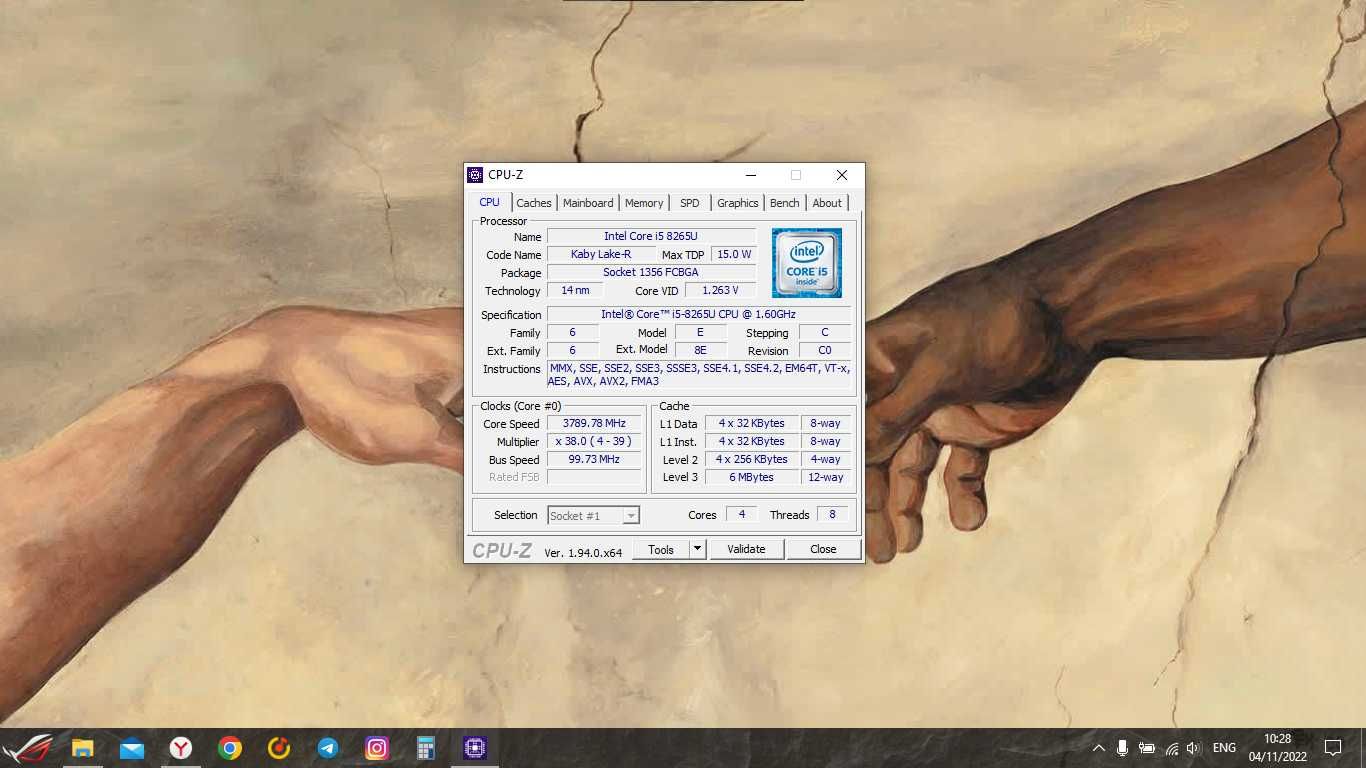
Task: Click the multiplier value 'x 38.0 ( 4 - 39 )'
Action: coord(594,441)
